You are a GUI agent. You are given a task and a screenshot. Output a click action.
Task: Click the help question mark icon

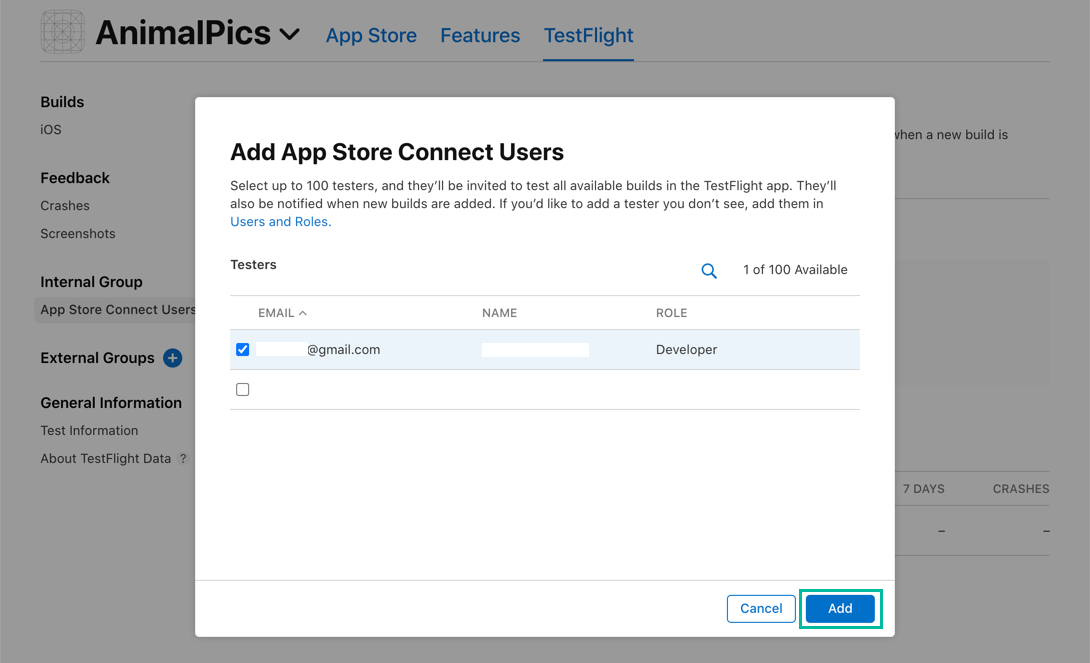point(183,459)
